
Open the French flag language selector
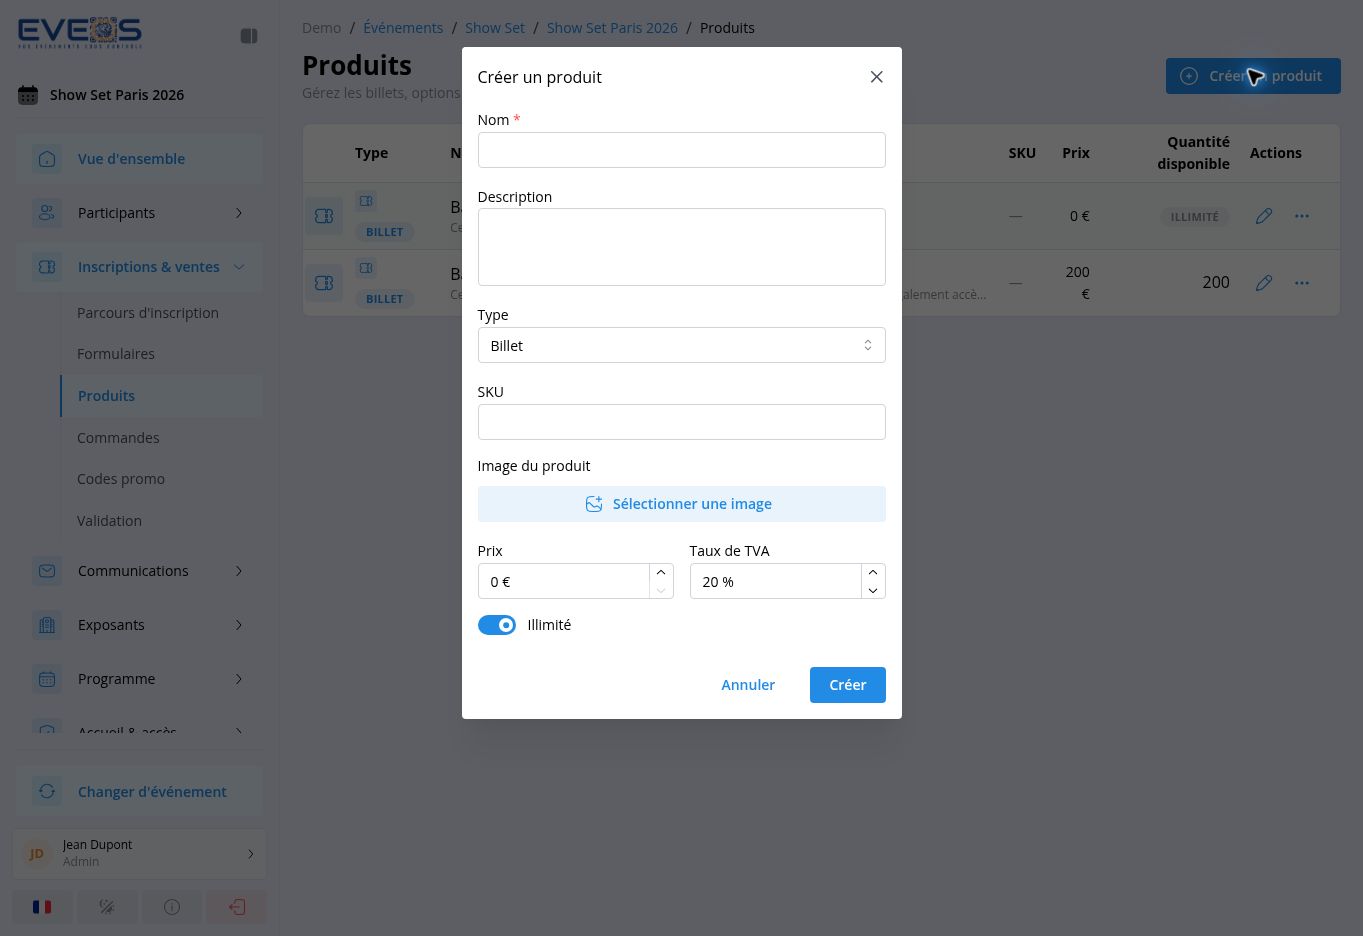click(x=42, y=907)
